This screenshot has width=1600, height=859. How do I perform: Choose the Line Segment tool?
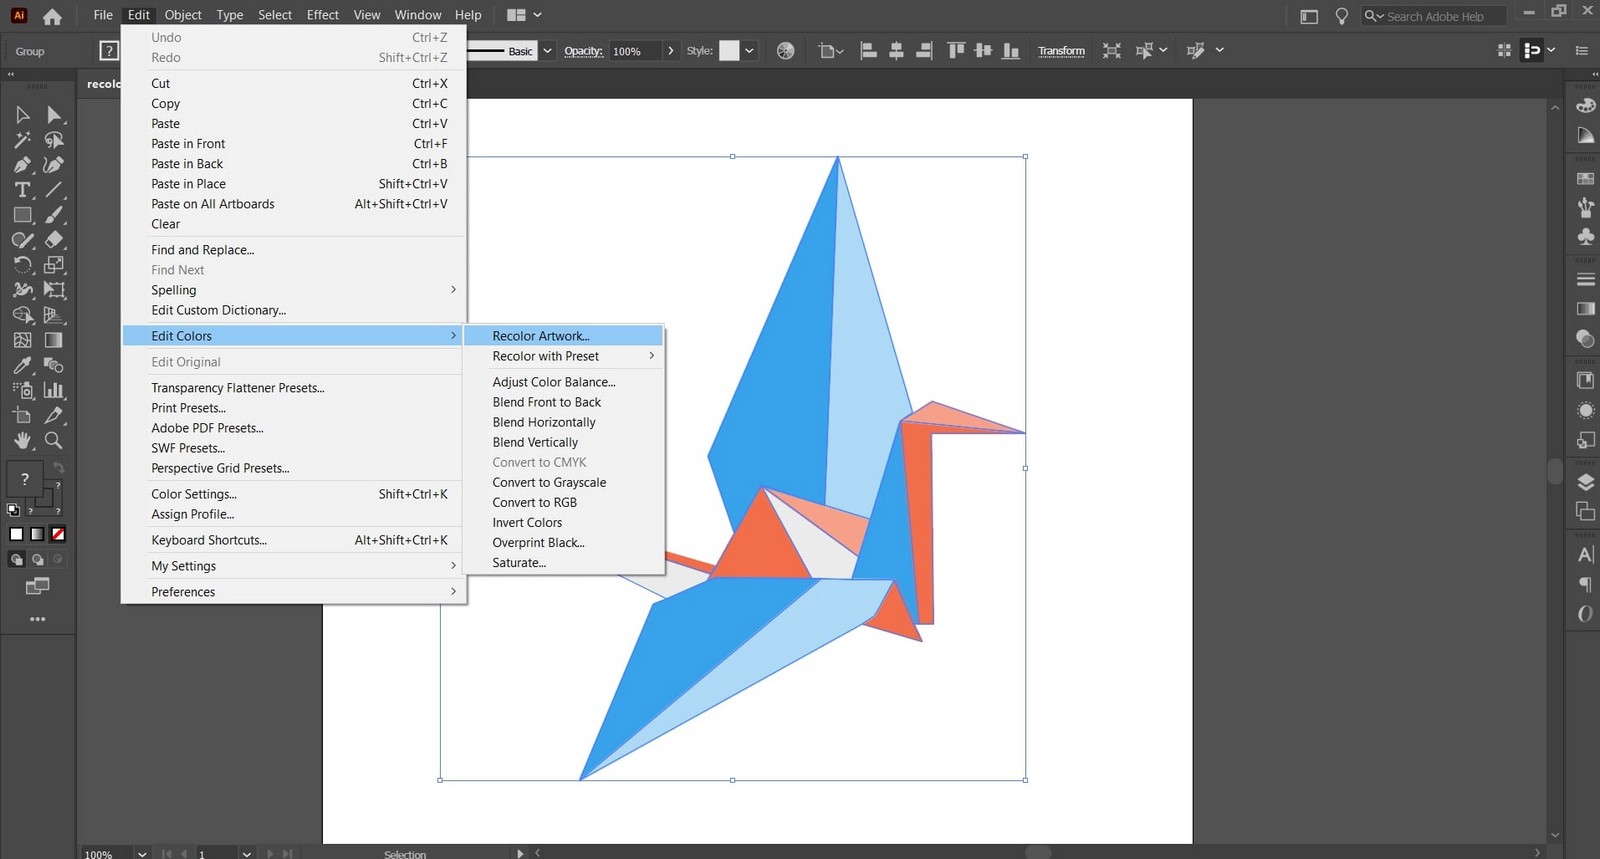54,190
